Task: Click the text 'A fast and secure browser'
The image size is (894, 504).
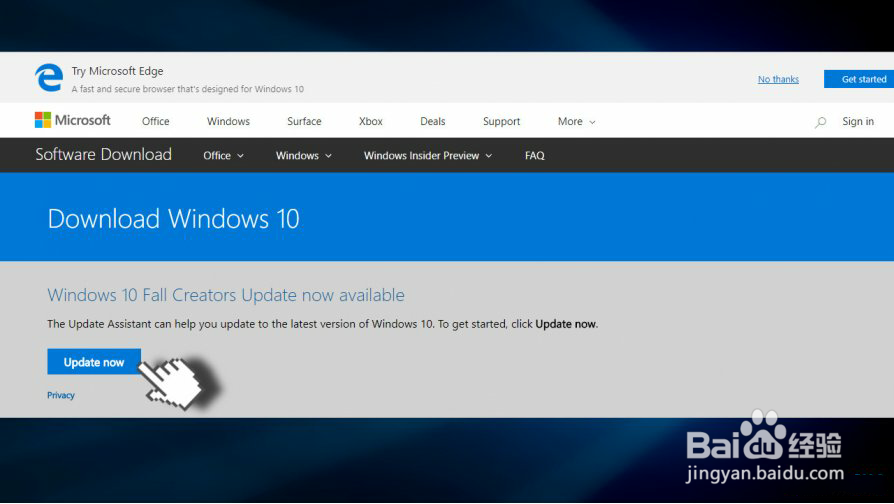Action: (188, 89)
